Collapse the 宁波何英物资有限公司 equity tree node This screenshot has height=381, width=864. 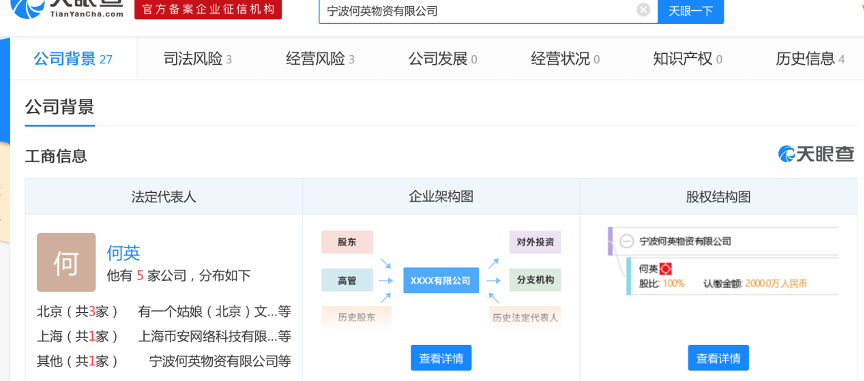pos(627,241)
